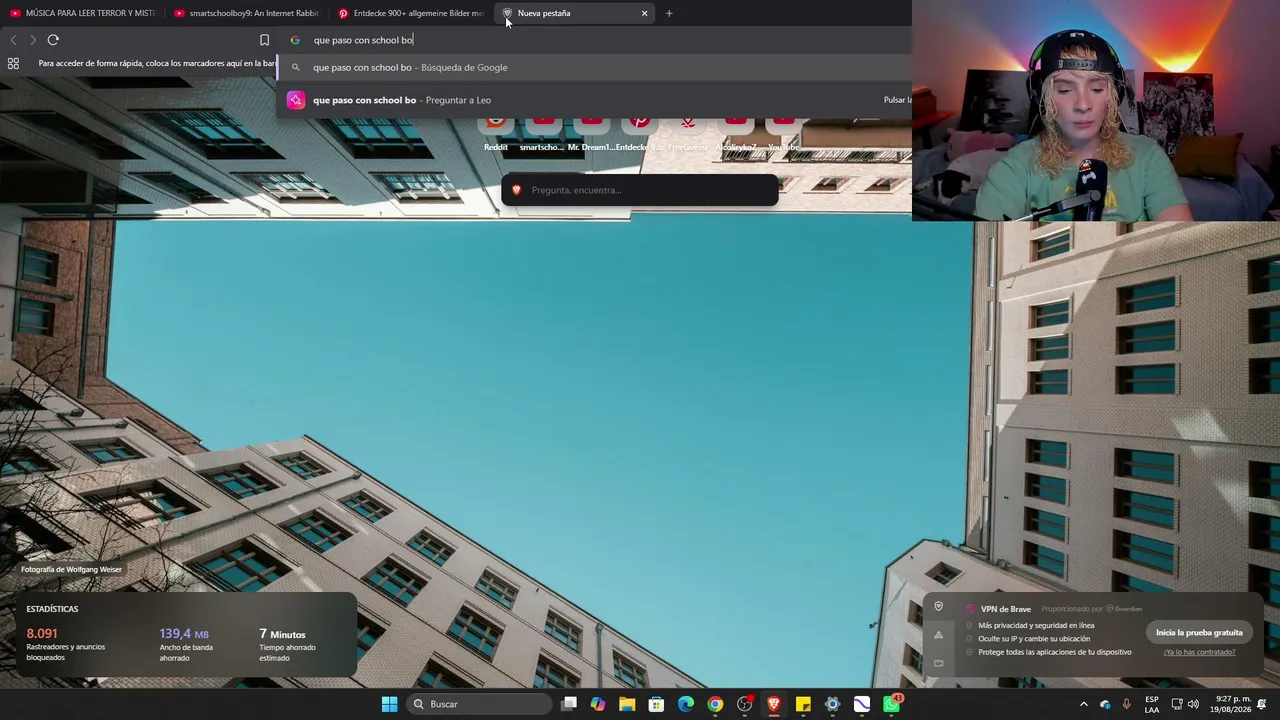The width and height of the screenshot is (1280, 720).
Task: Open volume settings from the speaker icon
Action: pos(1192,704)
